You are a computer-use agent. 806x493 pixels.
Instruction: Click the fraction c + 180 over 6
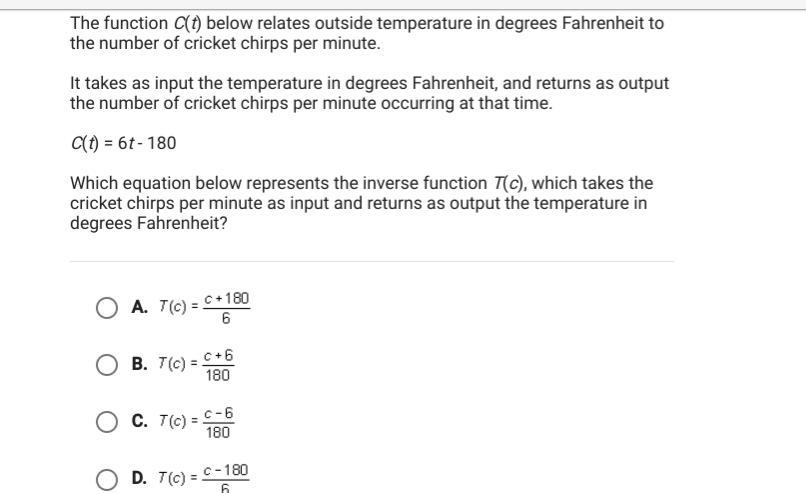click(226, 308)
